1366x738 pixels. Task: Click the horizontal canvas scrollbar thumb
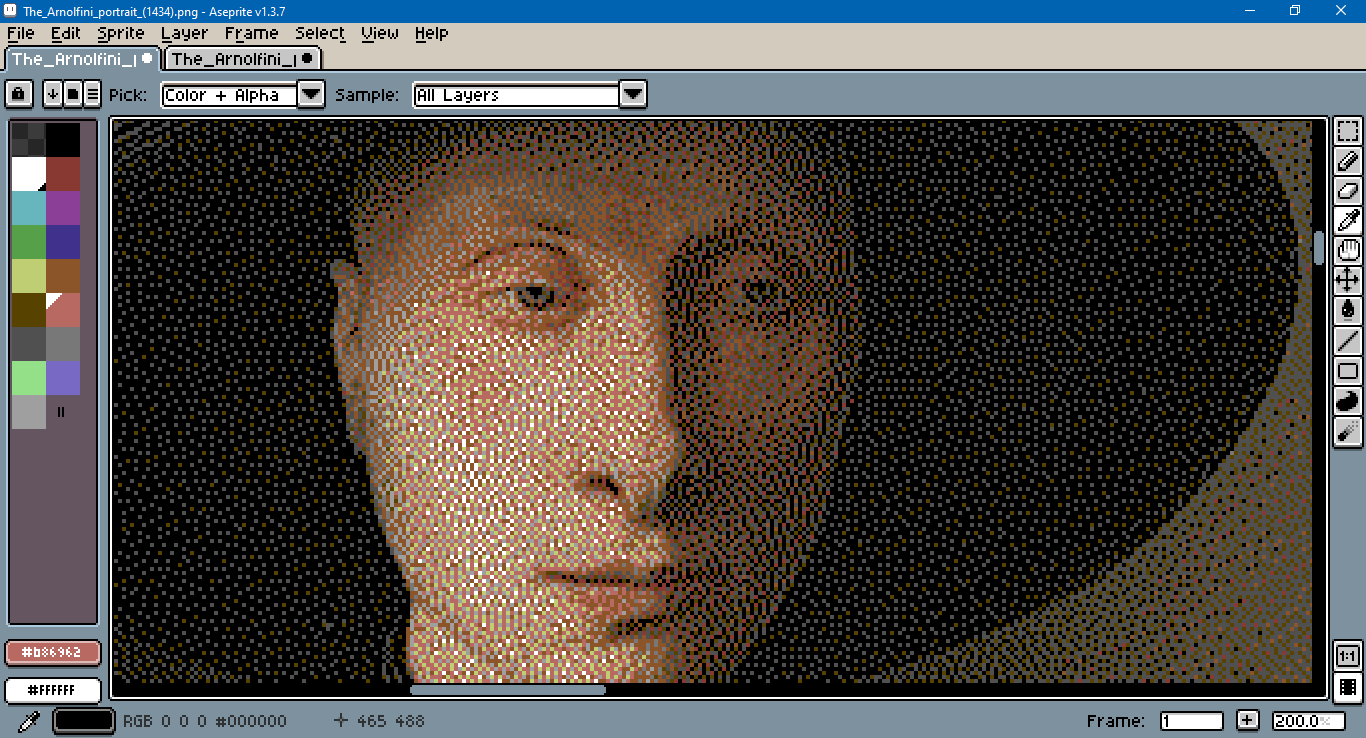[x=508, y=689]
